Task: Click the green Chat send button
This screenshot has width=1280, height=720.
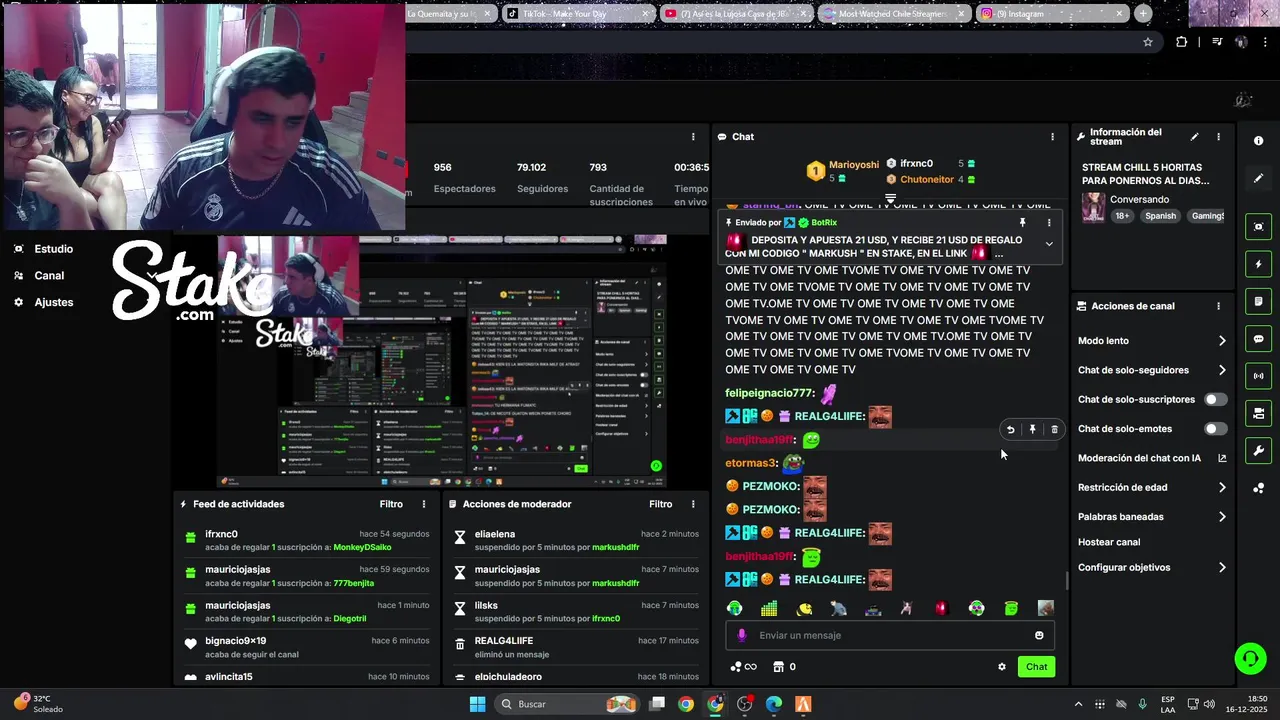Action: [x=1036, y=667]
